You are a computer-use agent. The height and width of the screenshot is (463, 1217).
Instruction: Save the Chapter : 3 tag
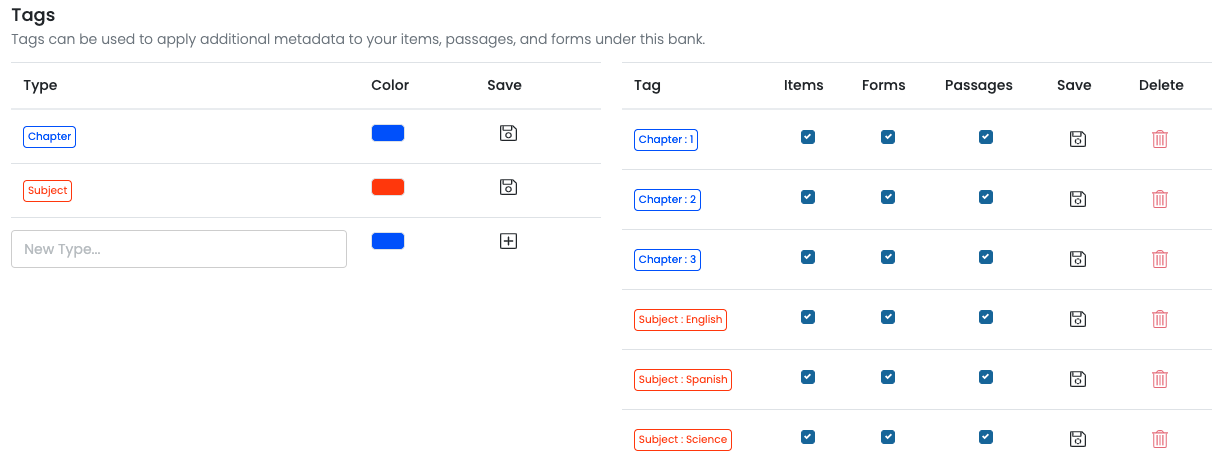tap(1077, 259)
